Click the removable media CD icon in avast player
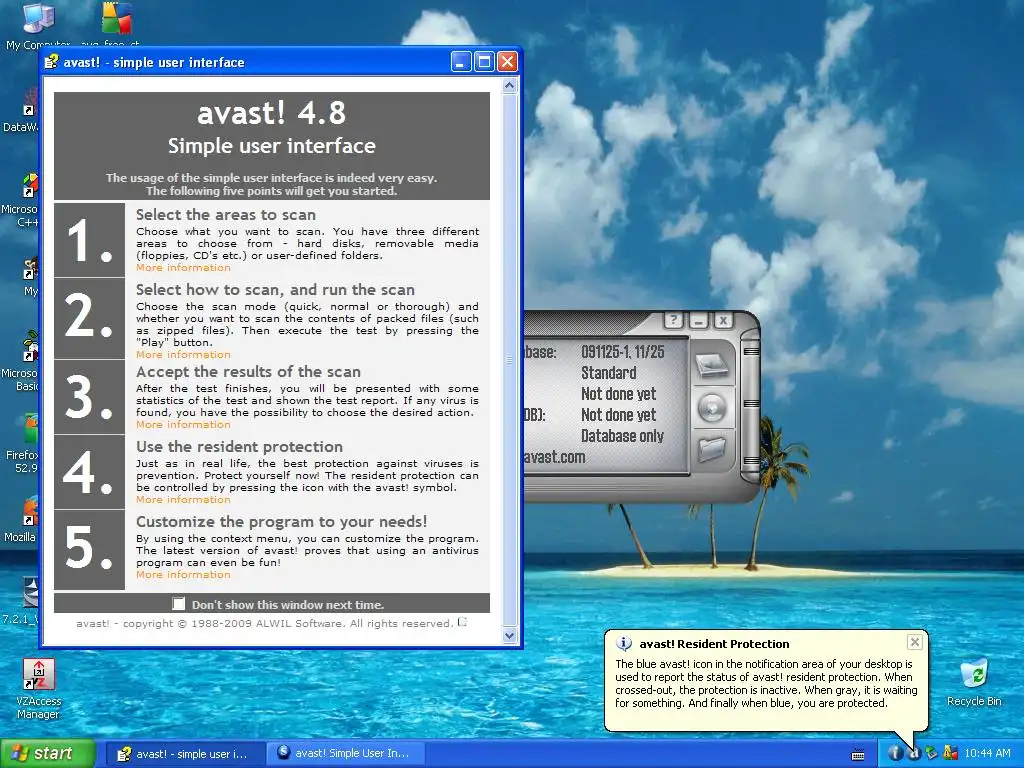Viewport: 1024px width, 768px height. [712, 408]
